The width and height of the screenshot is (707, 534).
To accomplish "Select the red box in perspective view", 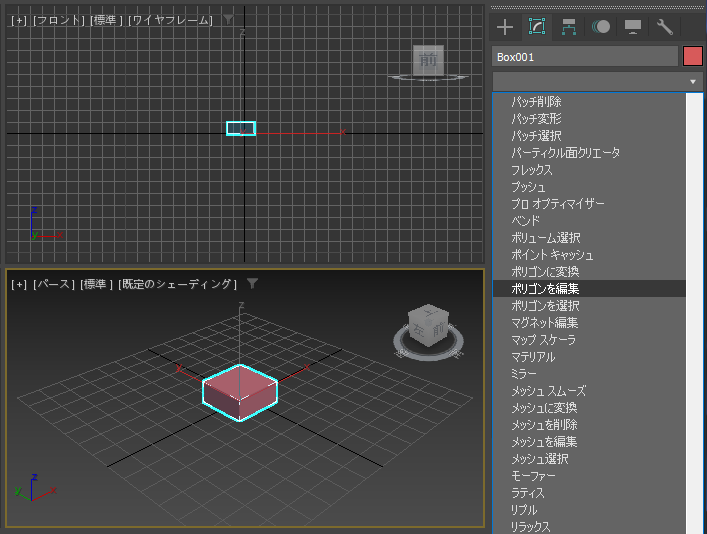I will pyautogui.click(x=240, y=393).
